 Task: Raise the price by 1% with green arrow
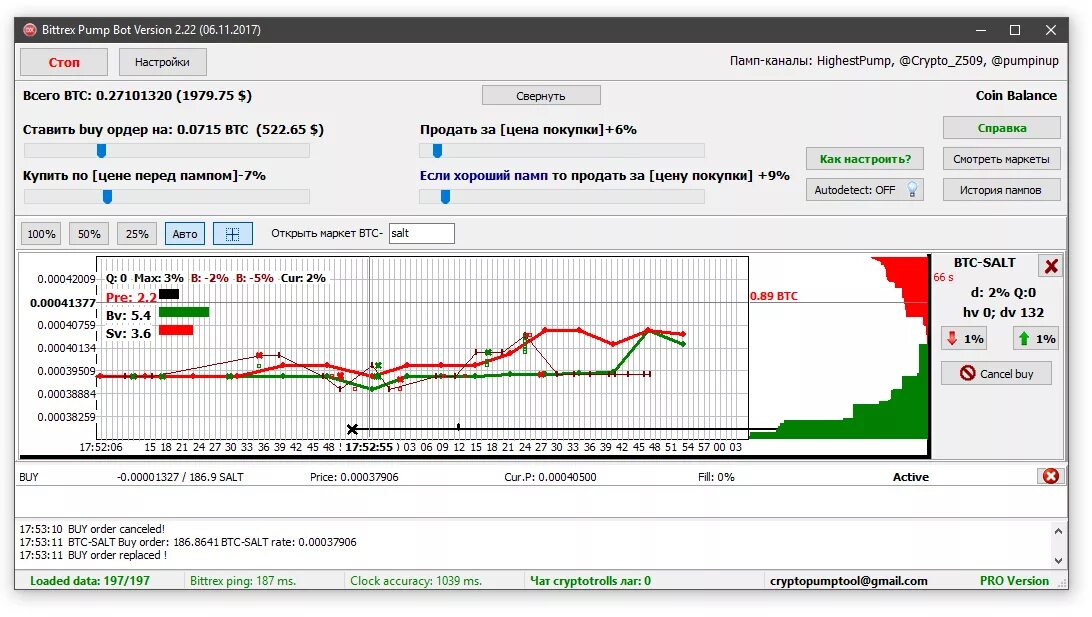1036,338
